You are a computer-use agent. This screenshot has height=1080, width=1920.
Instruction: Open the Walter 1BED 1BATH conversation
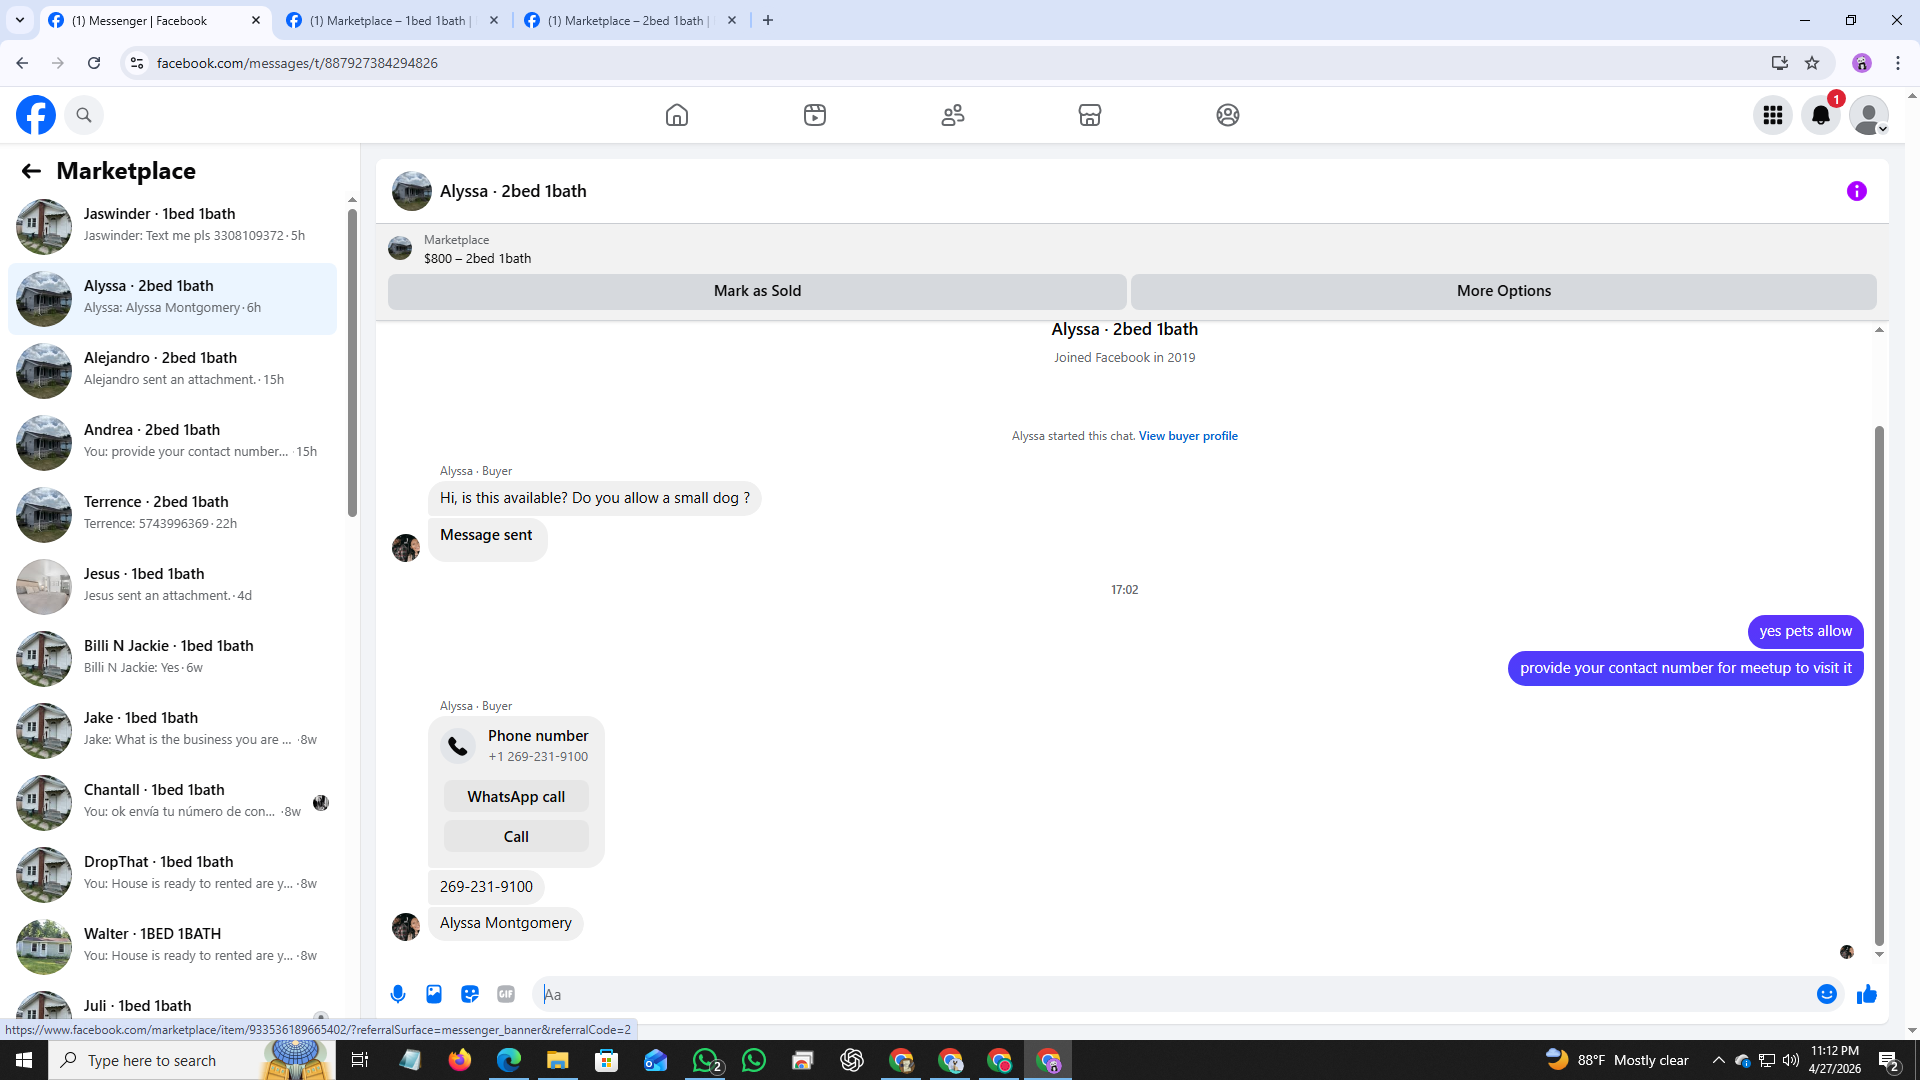tap(172, 946)
